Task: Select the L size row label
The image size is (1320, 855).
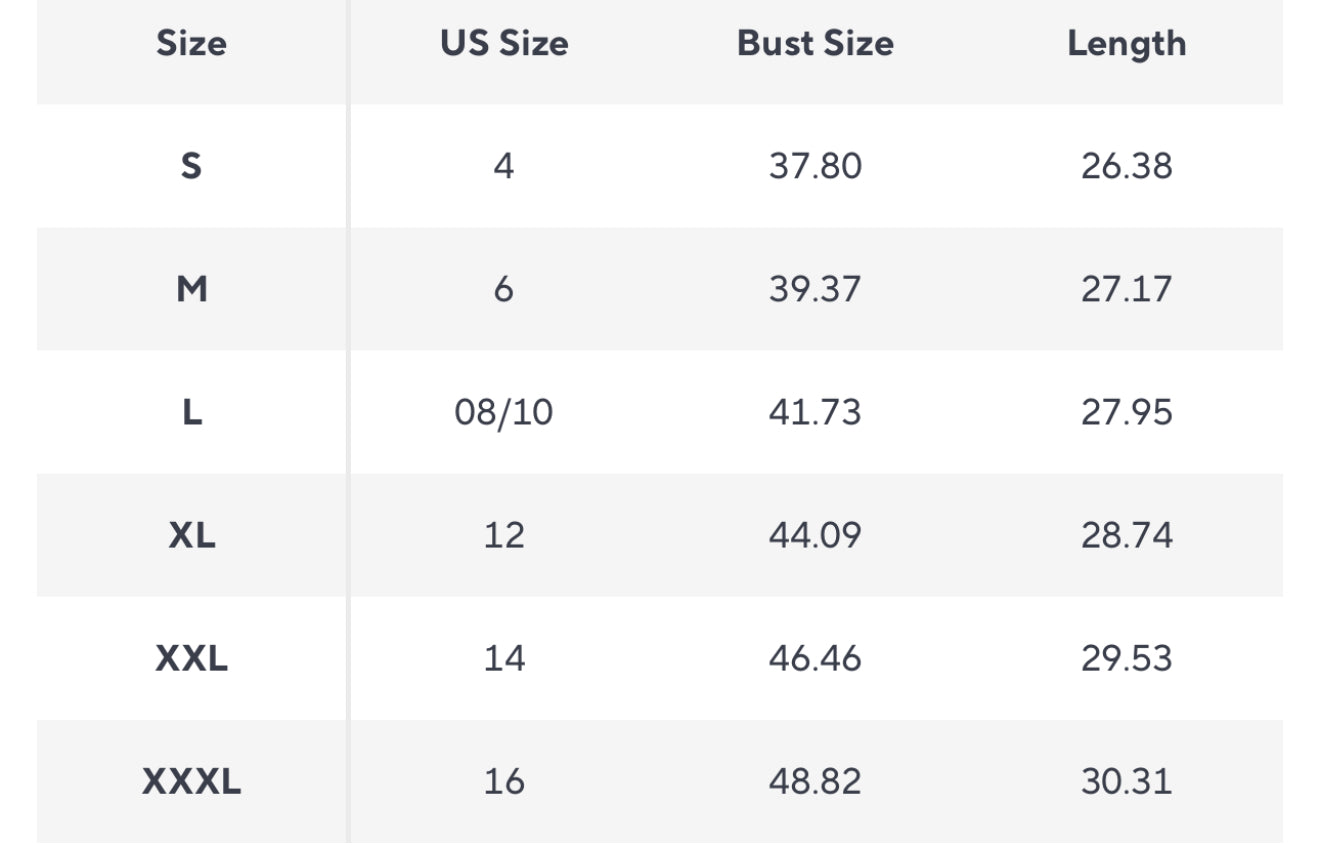Action: [x=191, y=412]
